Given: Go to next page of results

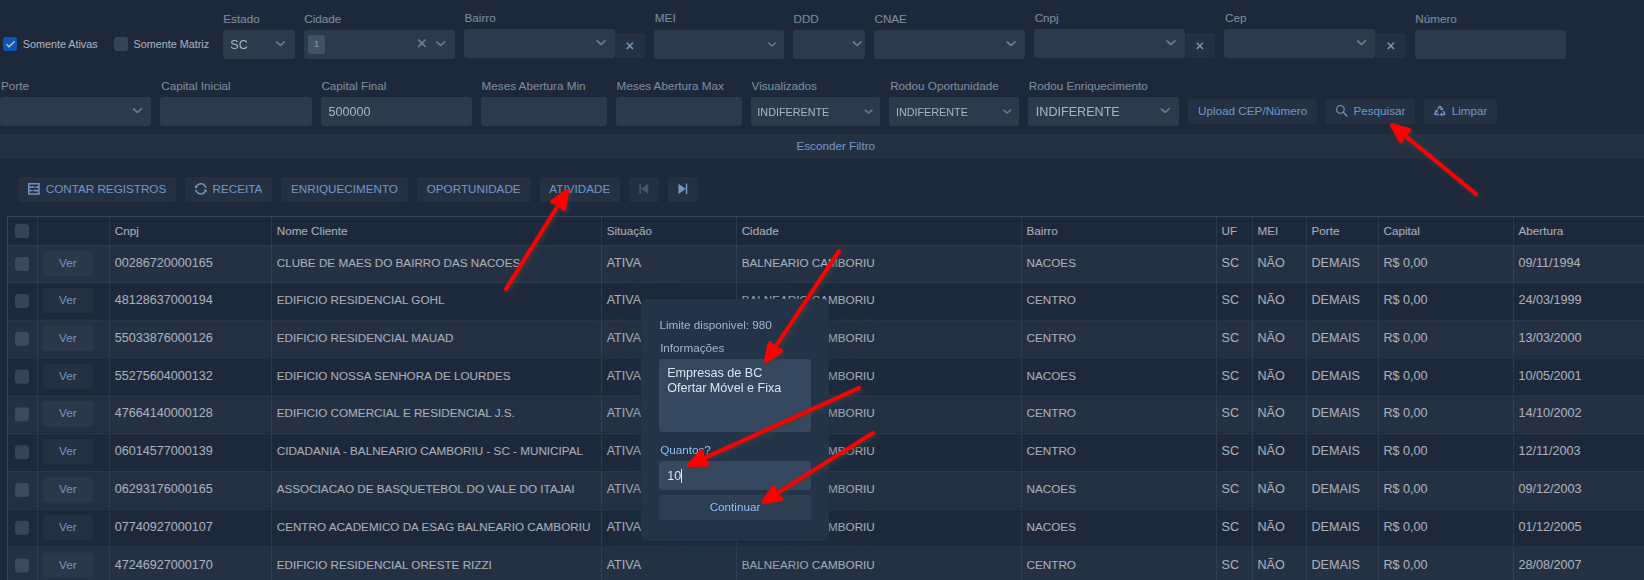Looking at the screenshot, I should tap(683, 189).
